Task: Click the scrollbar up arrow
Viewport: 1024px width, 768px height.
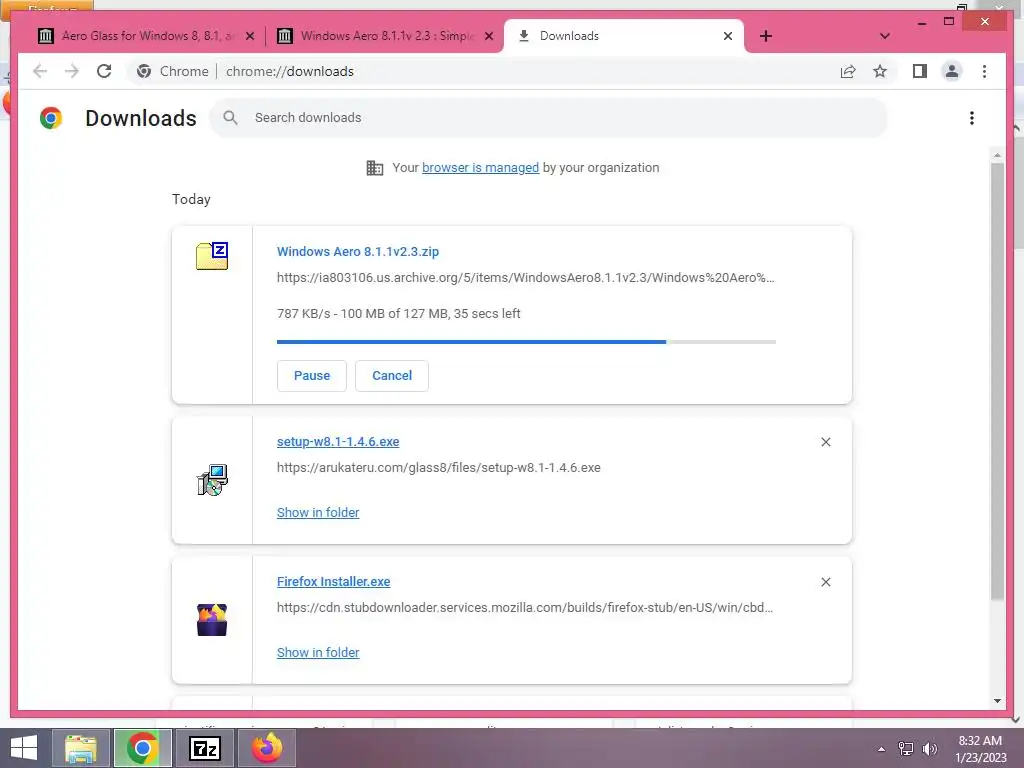Action: point(997,155)
